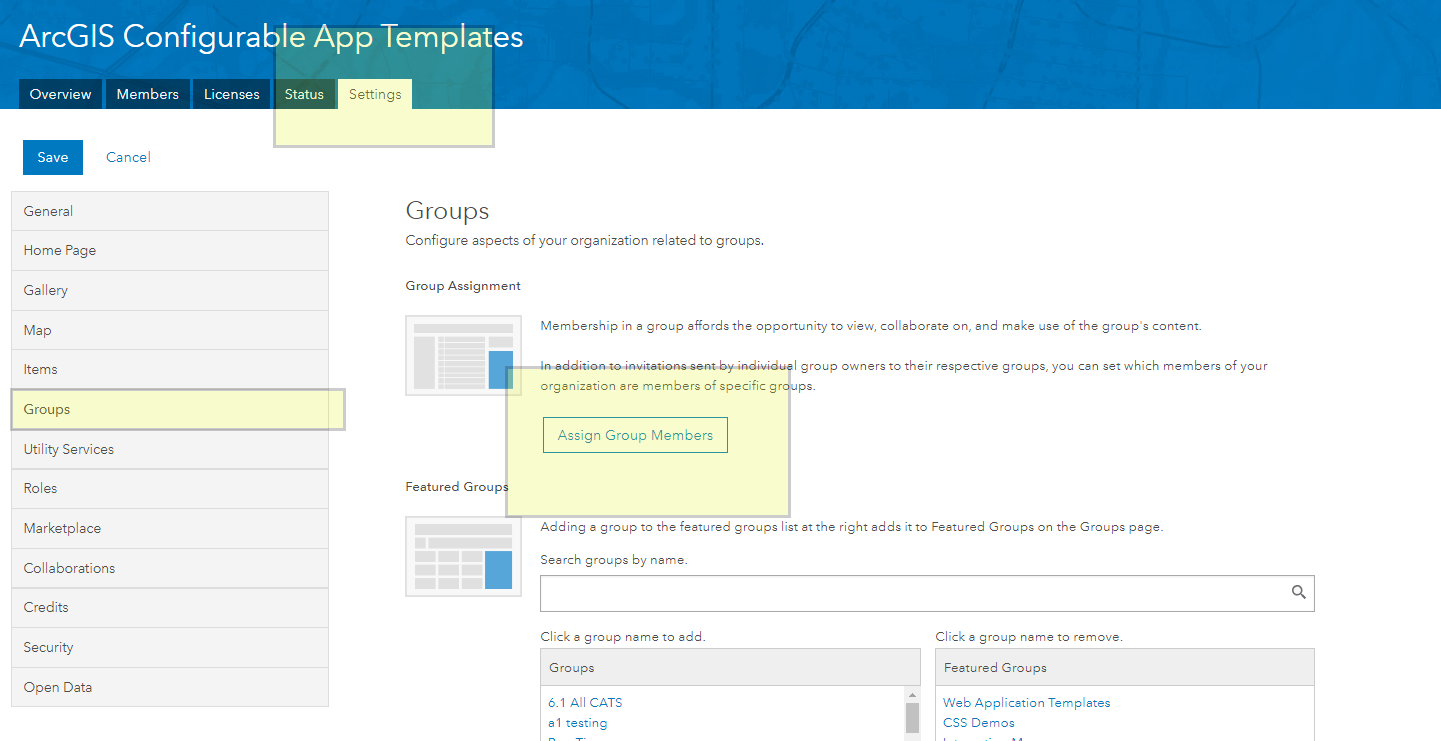Select Home Page in the settings sidebar
The width and height of the screenshot is (1441, 741).
[170, 250]
